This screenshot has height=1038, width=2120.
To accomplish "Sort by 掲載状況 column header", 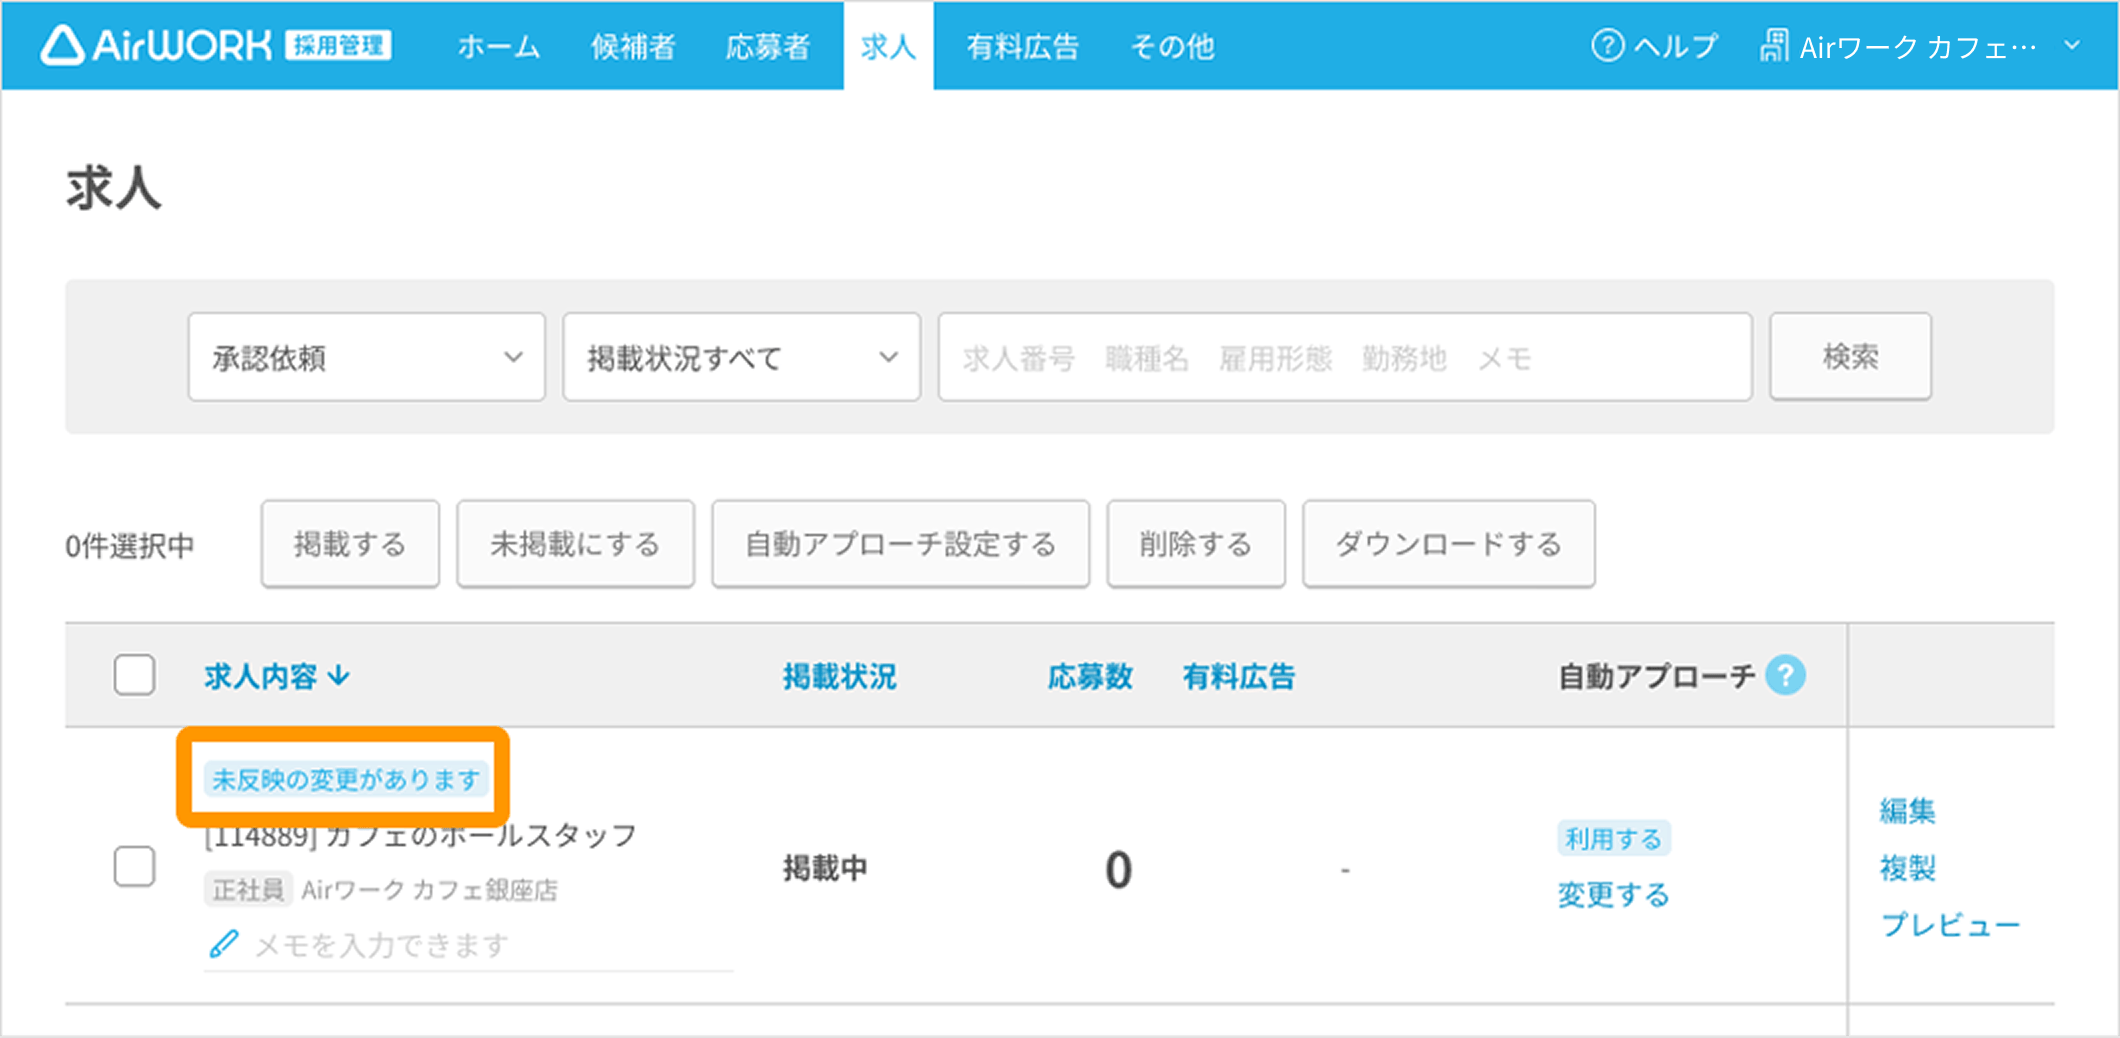I will click(x=840, y=677).
